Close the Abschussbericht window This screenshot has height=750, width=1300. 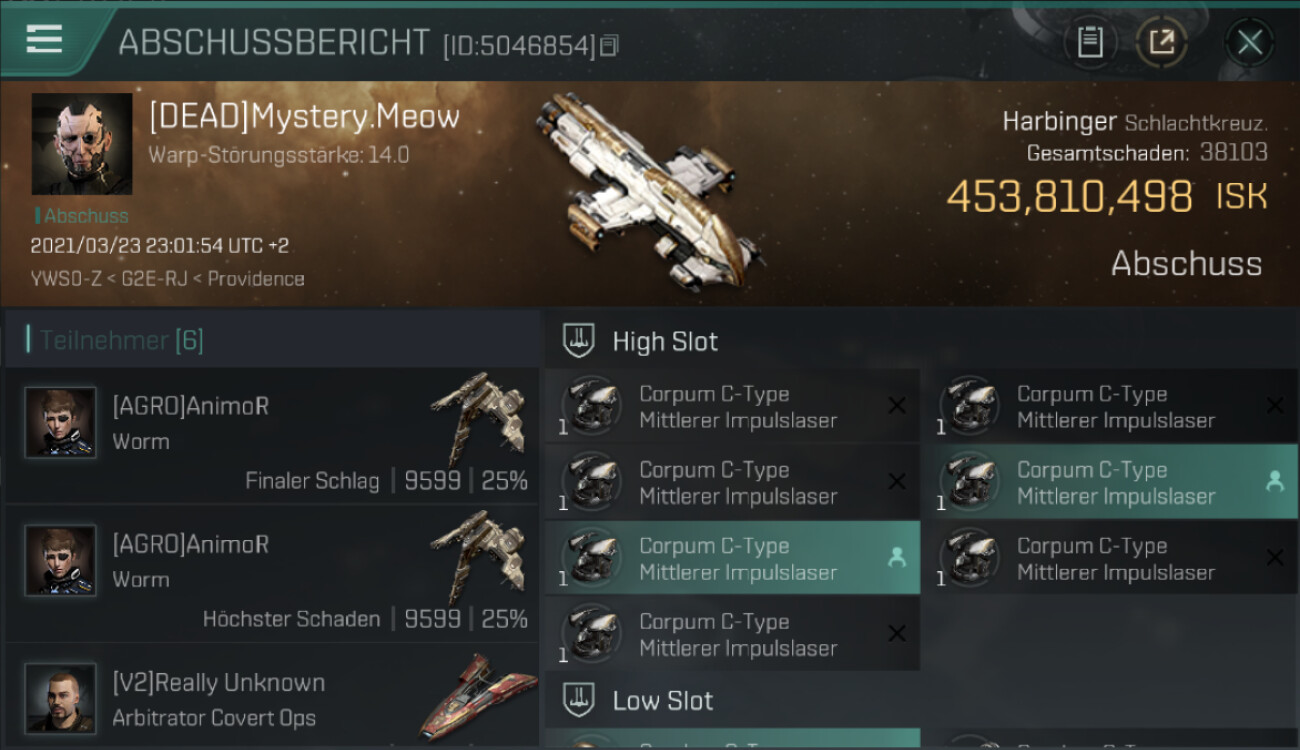(x=1249, y=42)
